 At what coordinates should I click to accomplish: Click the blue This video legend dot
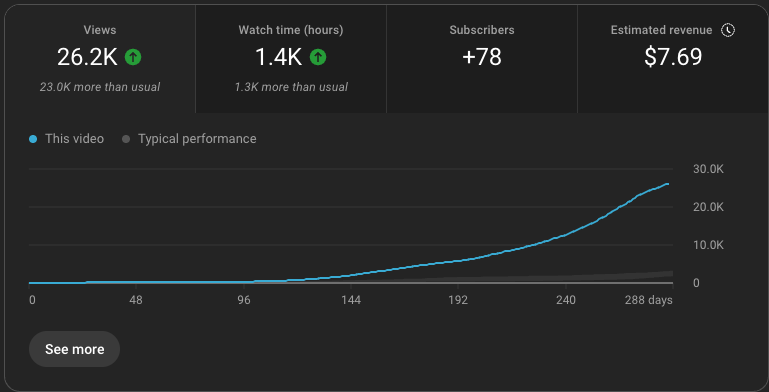point(33,139)
